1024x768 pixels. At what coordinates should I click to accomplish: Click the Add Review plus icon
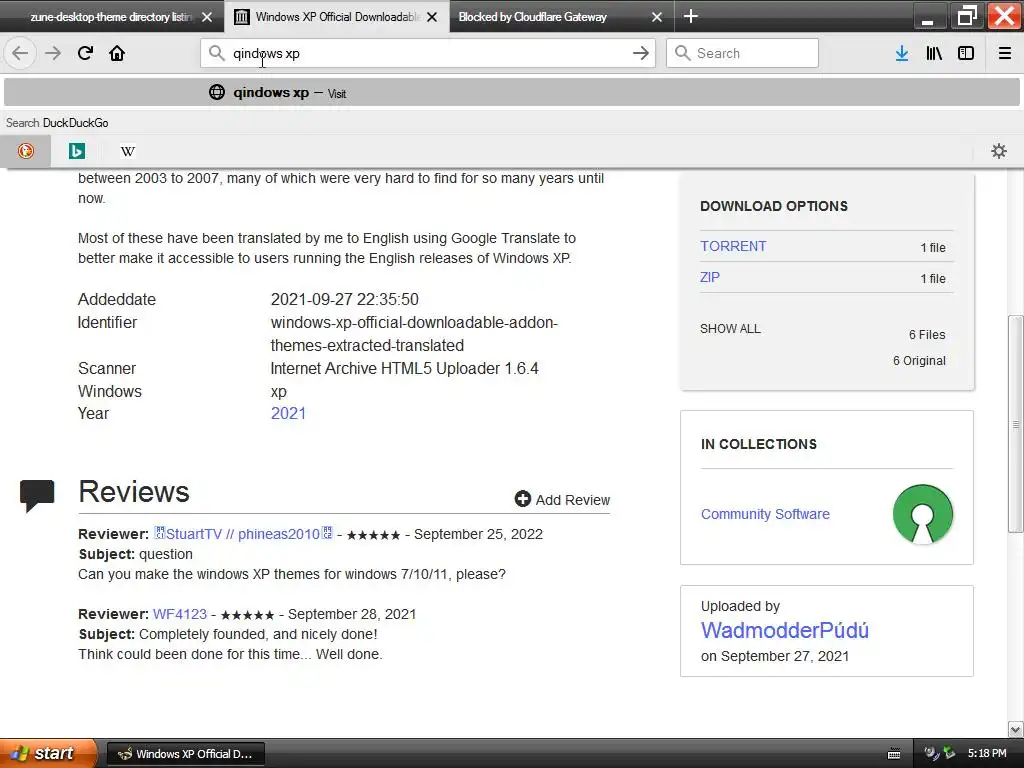pyautogui.click(x=522, y=499)
